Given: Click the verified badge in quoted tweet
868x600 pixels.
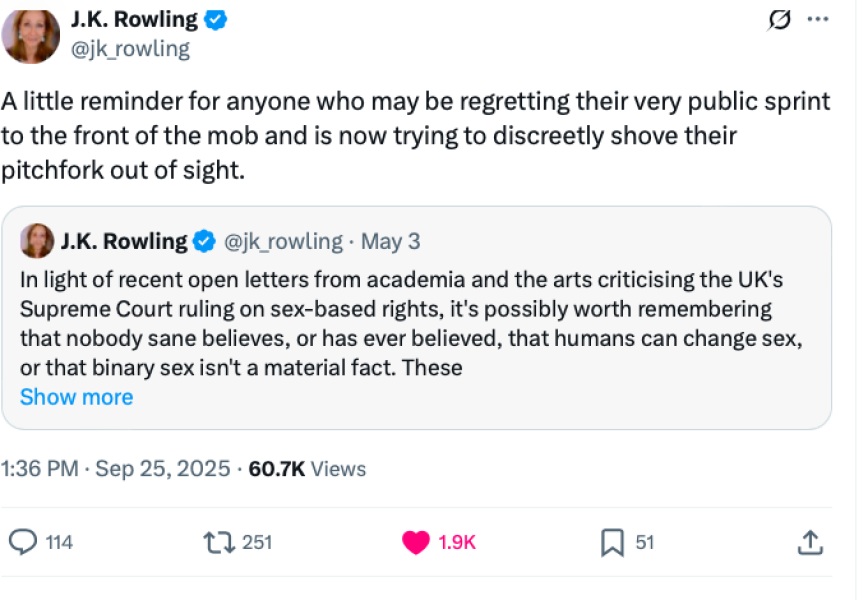Looking at the screenshot, I should 204,241.
